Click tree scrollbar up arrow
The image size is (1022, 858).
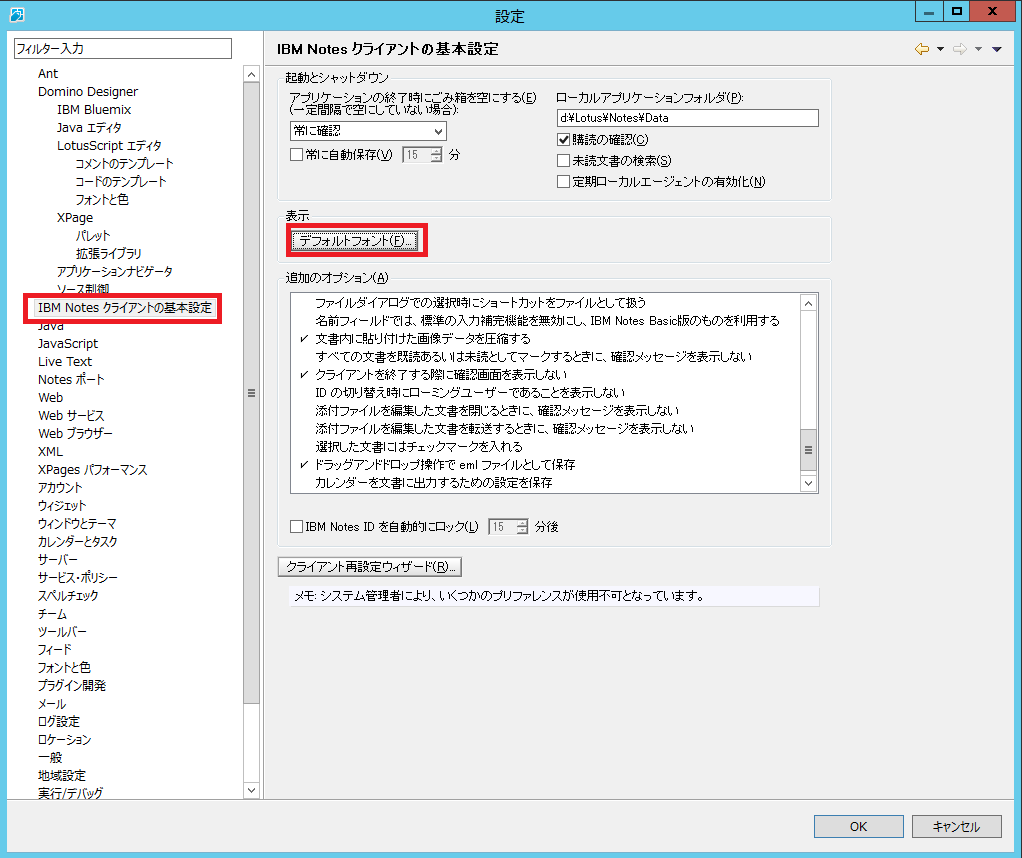point(252,74)
